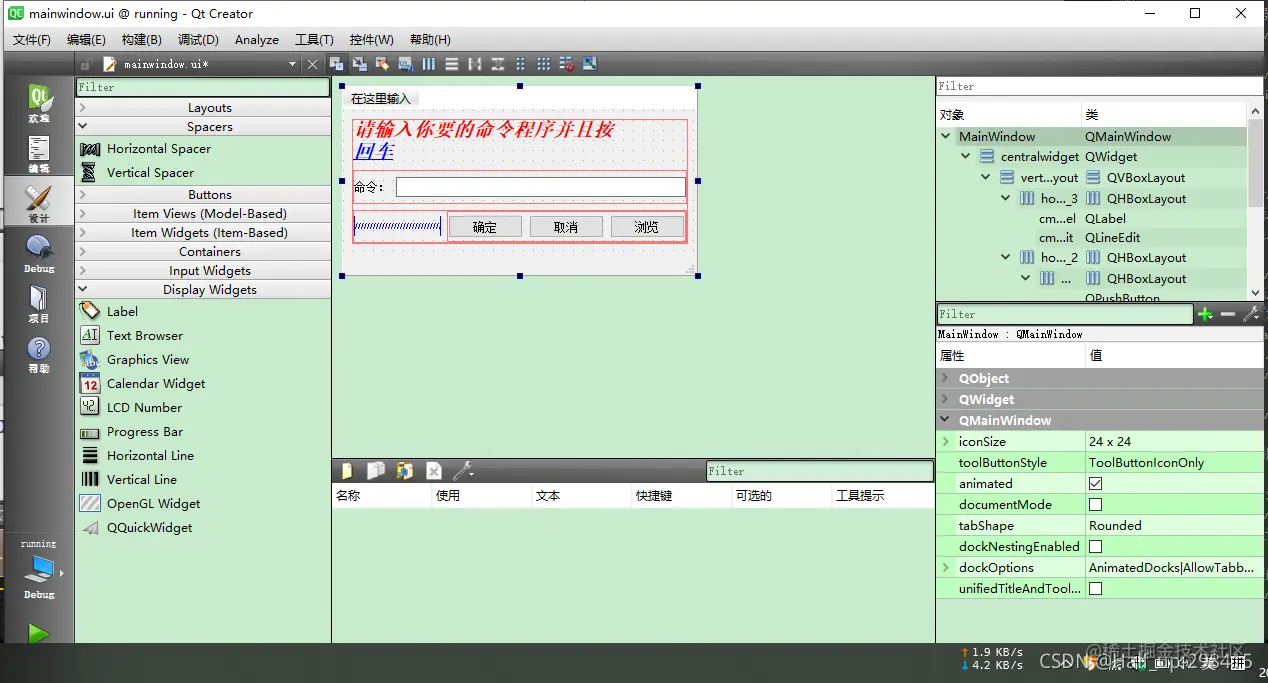The width and height of the screenshot is (1268, 683).
Task: Open the Welcome (欢迎) mode
Action: pos(38,104)
